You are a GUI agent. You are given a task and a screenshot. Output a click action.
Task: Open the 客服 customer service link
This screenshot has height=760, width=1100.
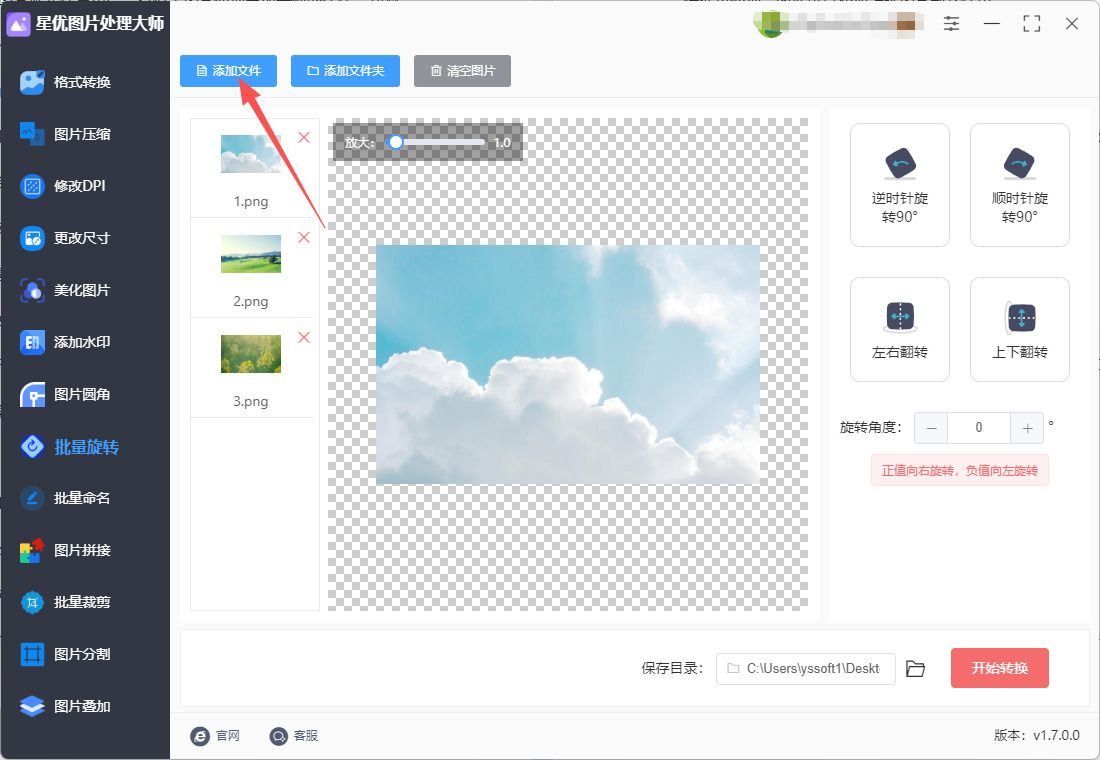[294, 735]
